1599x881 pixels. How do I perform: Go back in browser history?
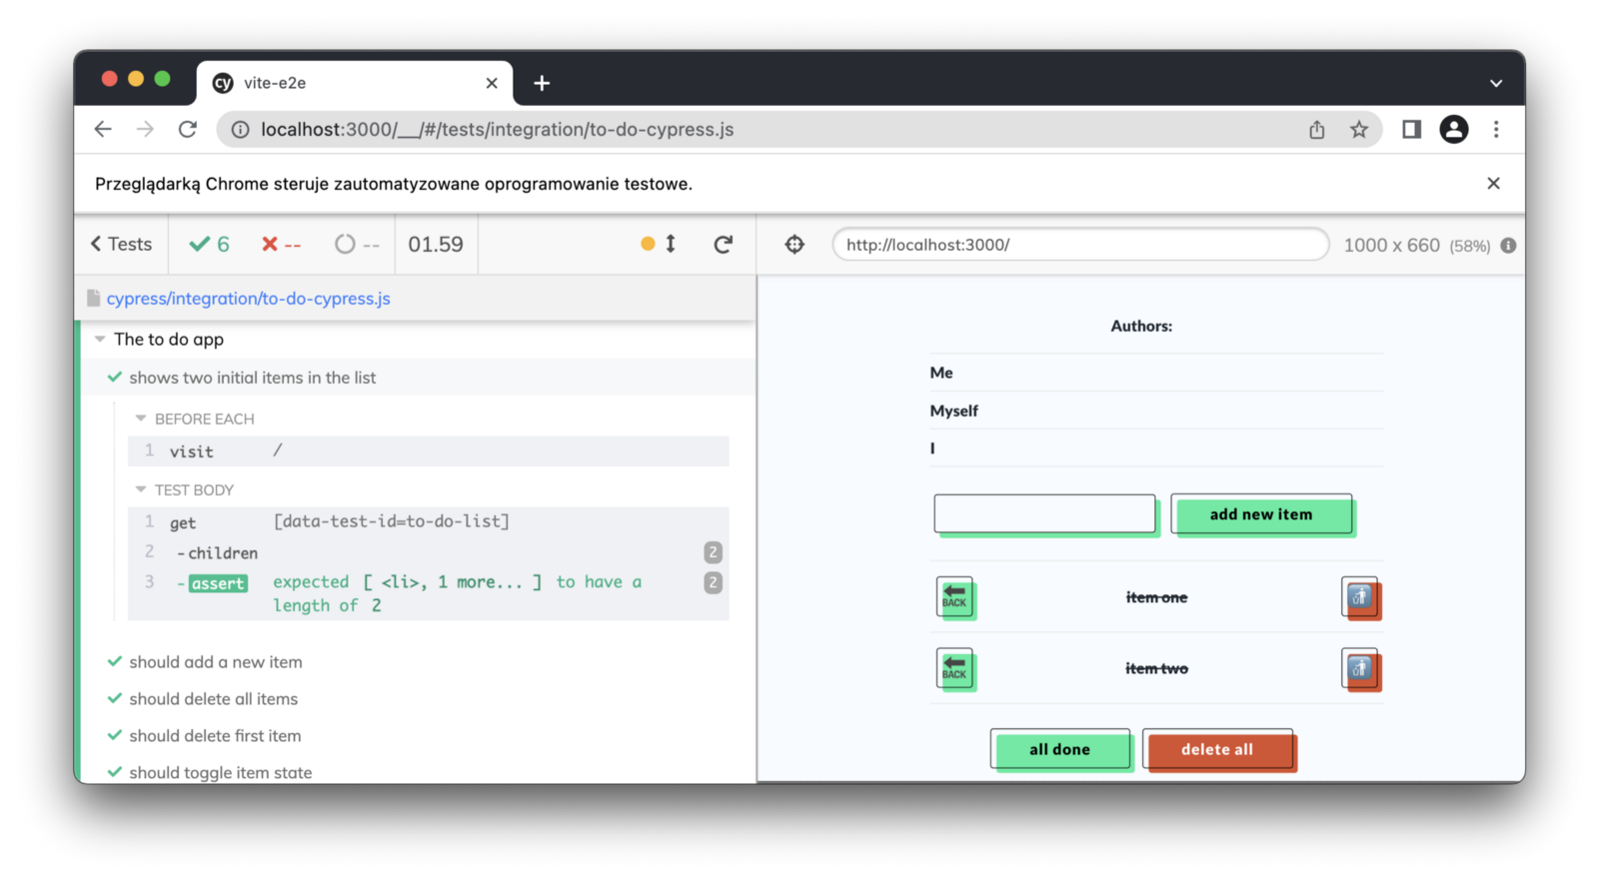[x=103, y=129]
